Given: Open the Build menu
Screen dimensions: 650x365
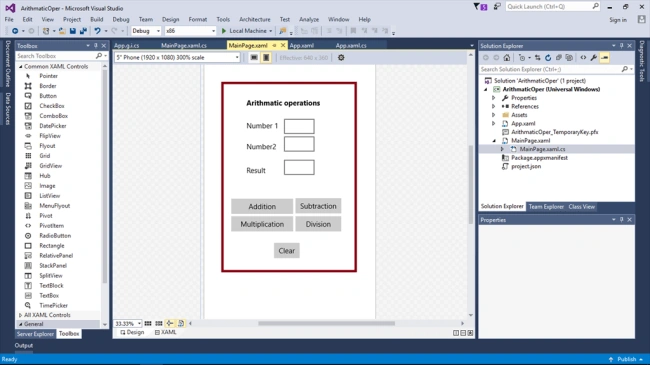Looking at the screenshot, I should (x=97, y=19).
